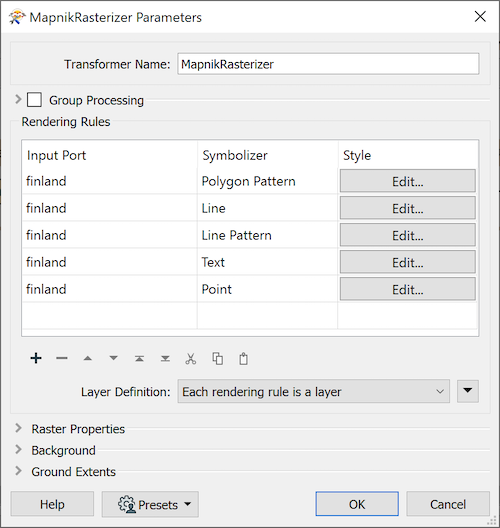This screenshot has width=500, height=528.
Task: Cancel the MapnikRasterizer dialog
Action: pos(448,504)
